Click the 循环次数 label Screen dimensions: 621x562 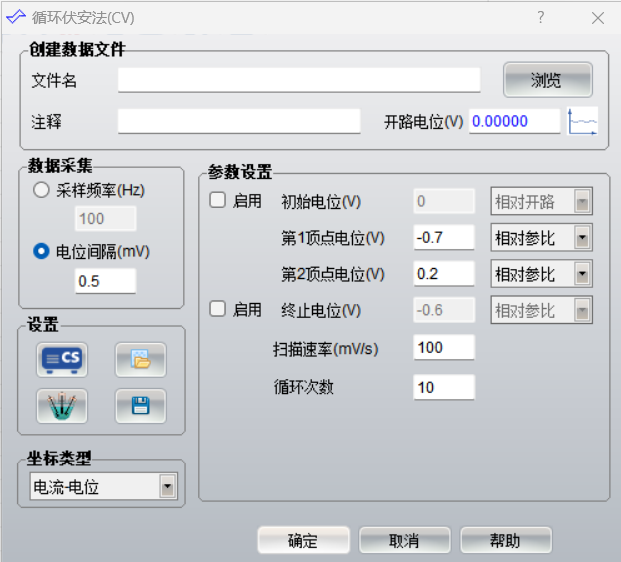pyautogui.click(x=303, y=387)
